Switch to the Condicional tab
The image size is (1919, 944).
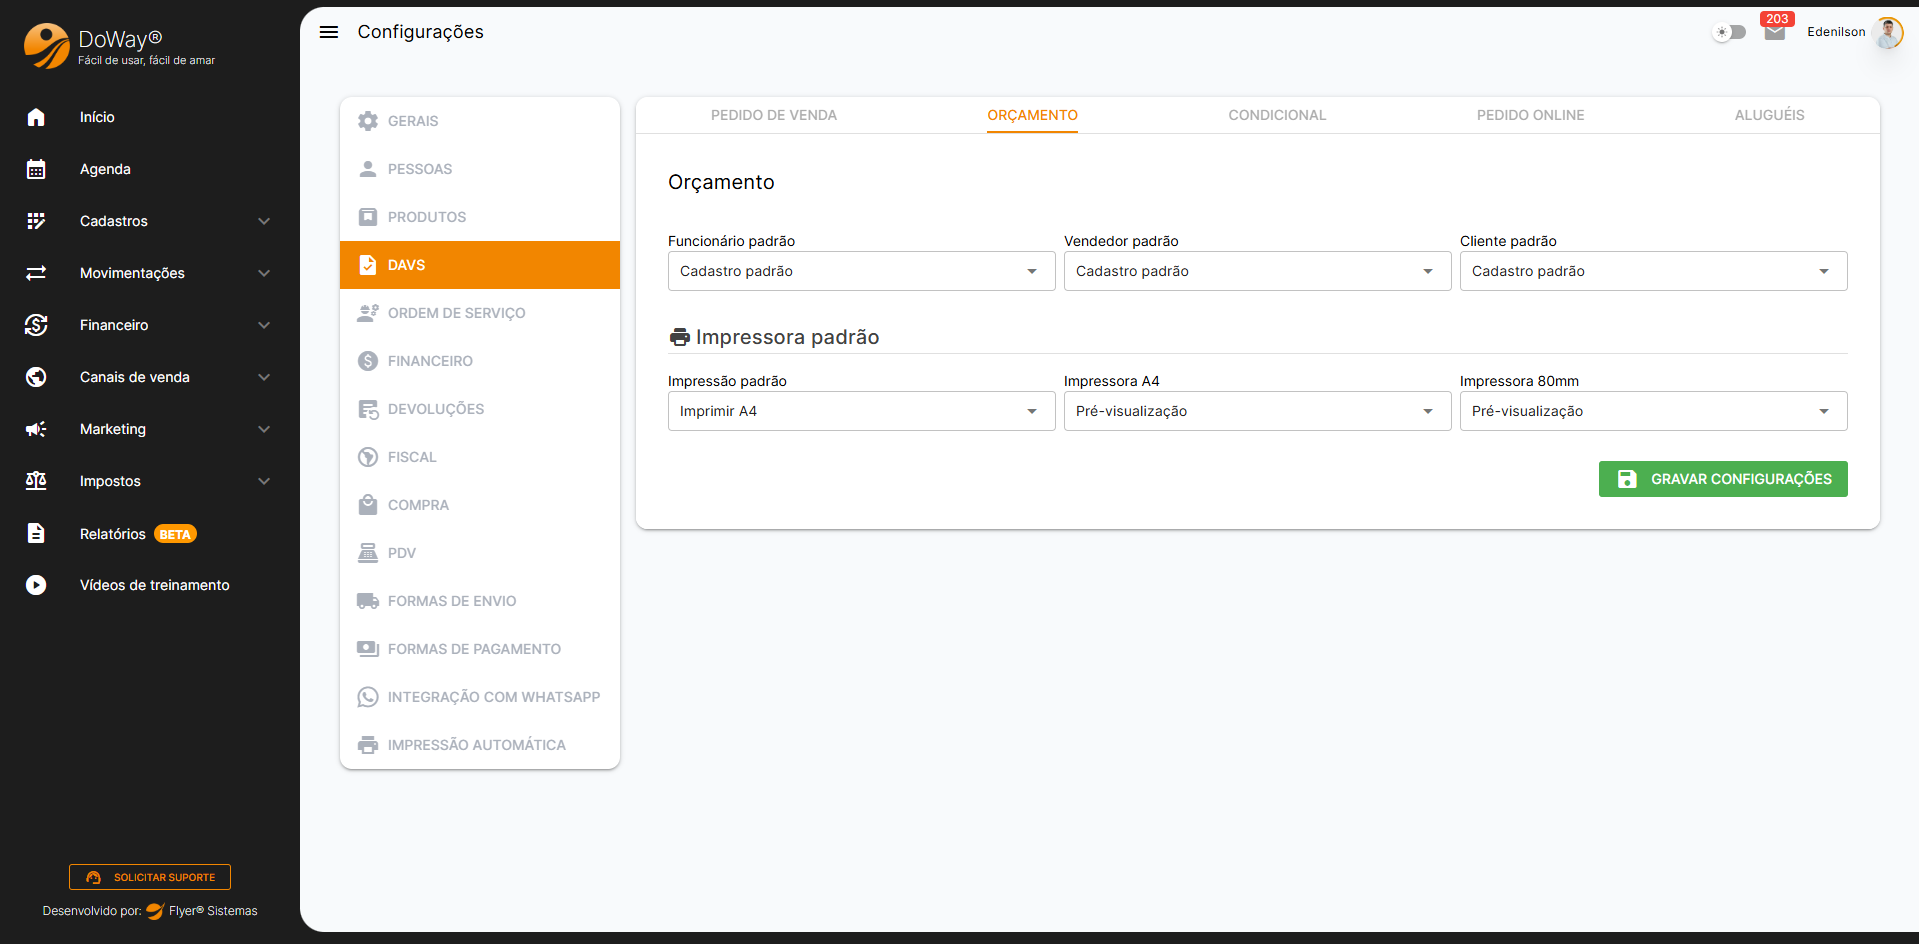pyautogui.click(x=1277, y=115)
